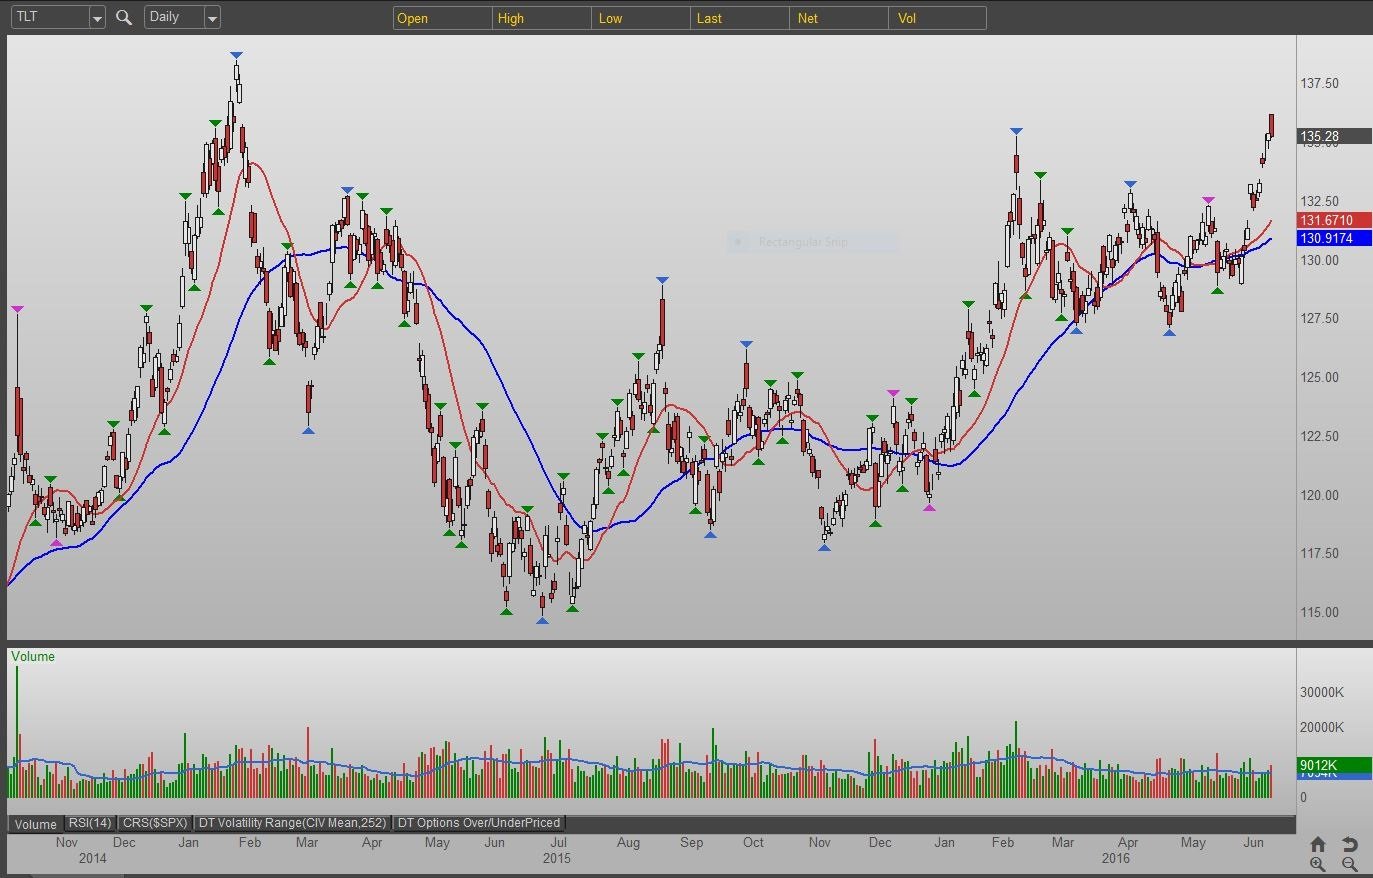Click the green 9012K volume label
This screenshot has width=1373, height=878.
coord(1333,765)
